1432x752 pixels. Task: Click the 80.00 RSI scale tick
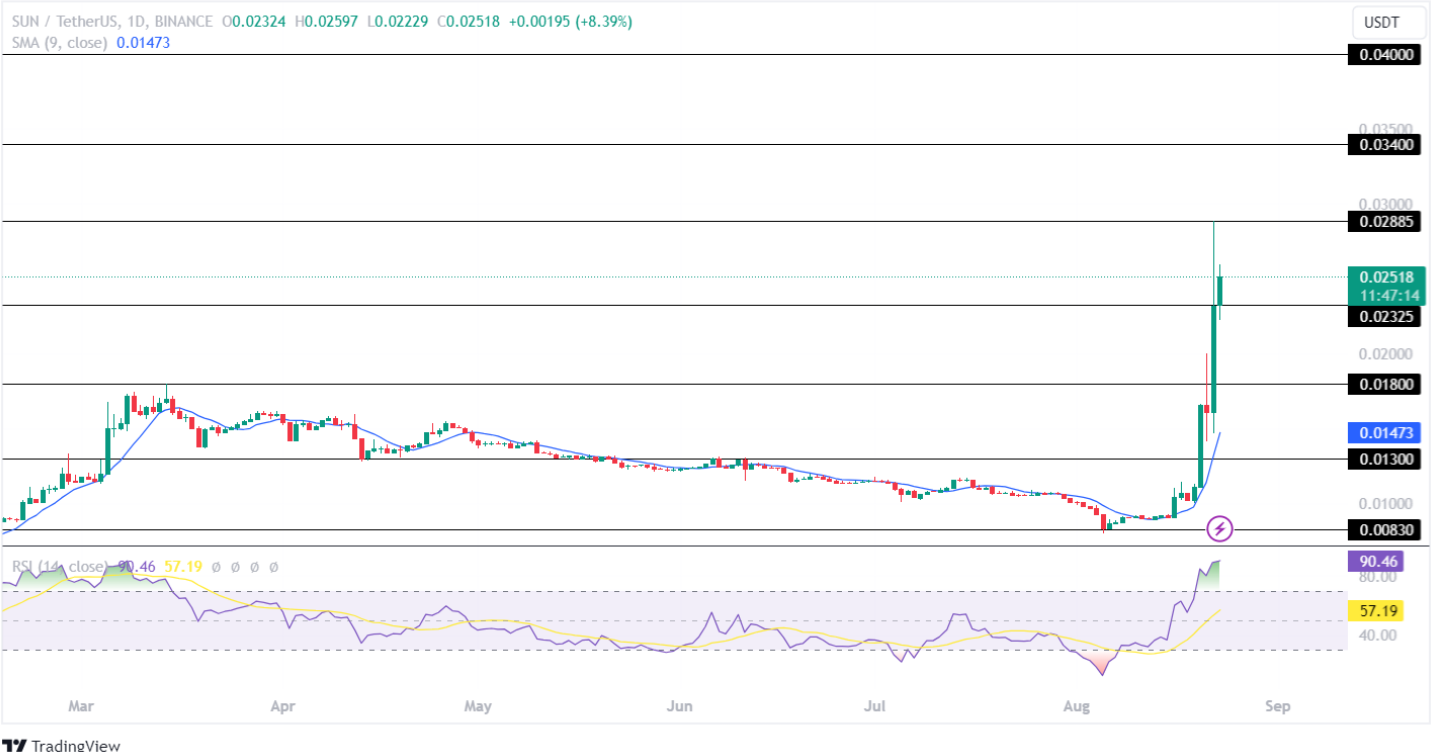[1376, 577]
